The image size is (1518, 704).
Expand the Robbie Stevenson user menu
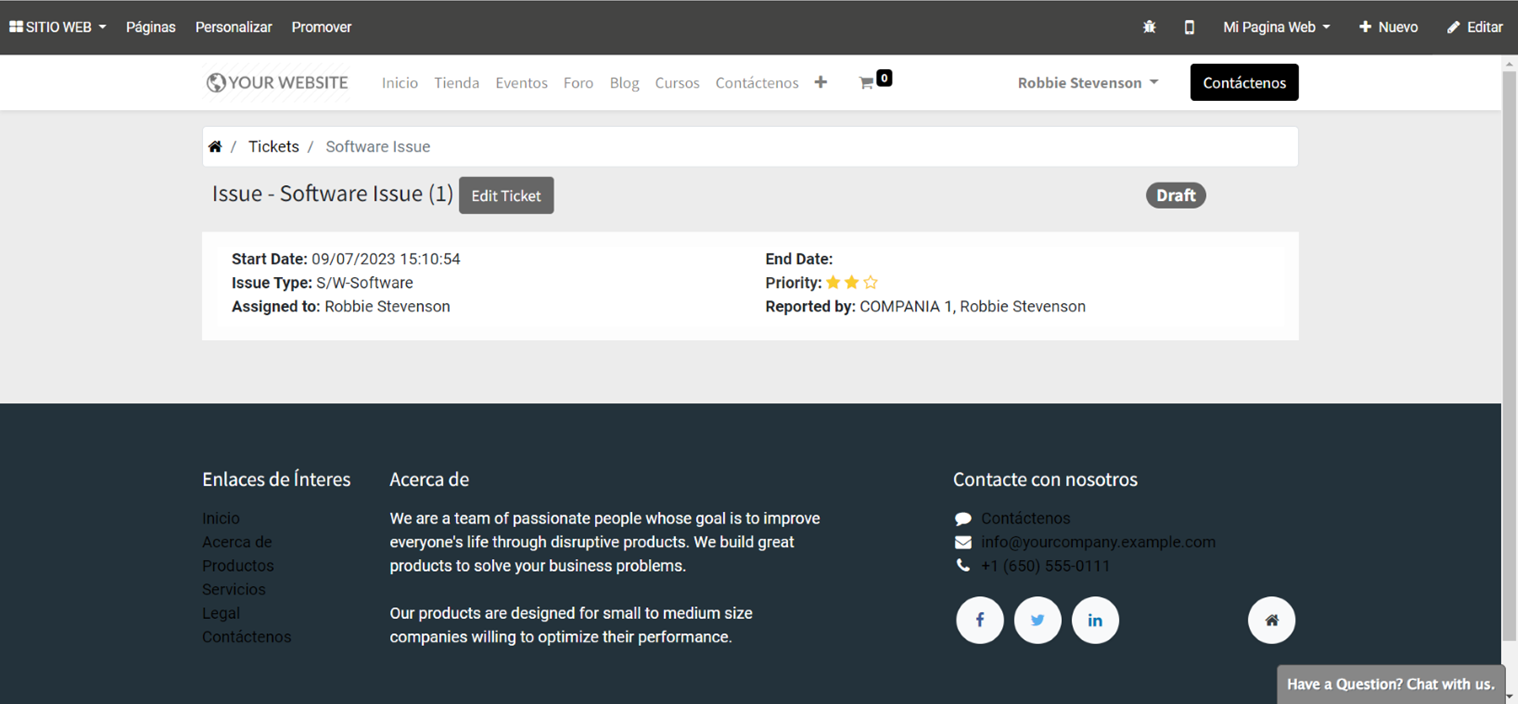point(1087,83)
